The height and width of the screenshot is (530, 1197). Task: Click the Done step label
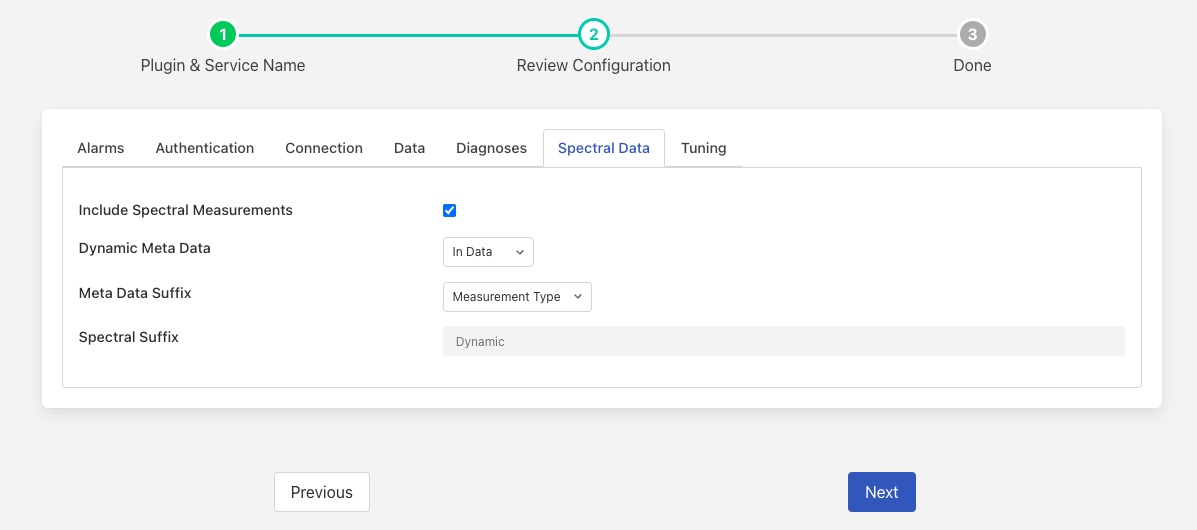[x=972, y=65]
